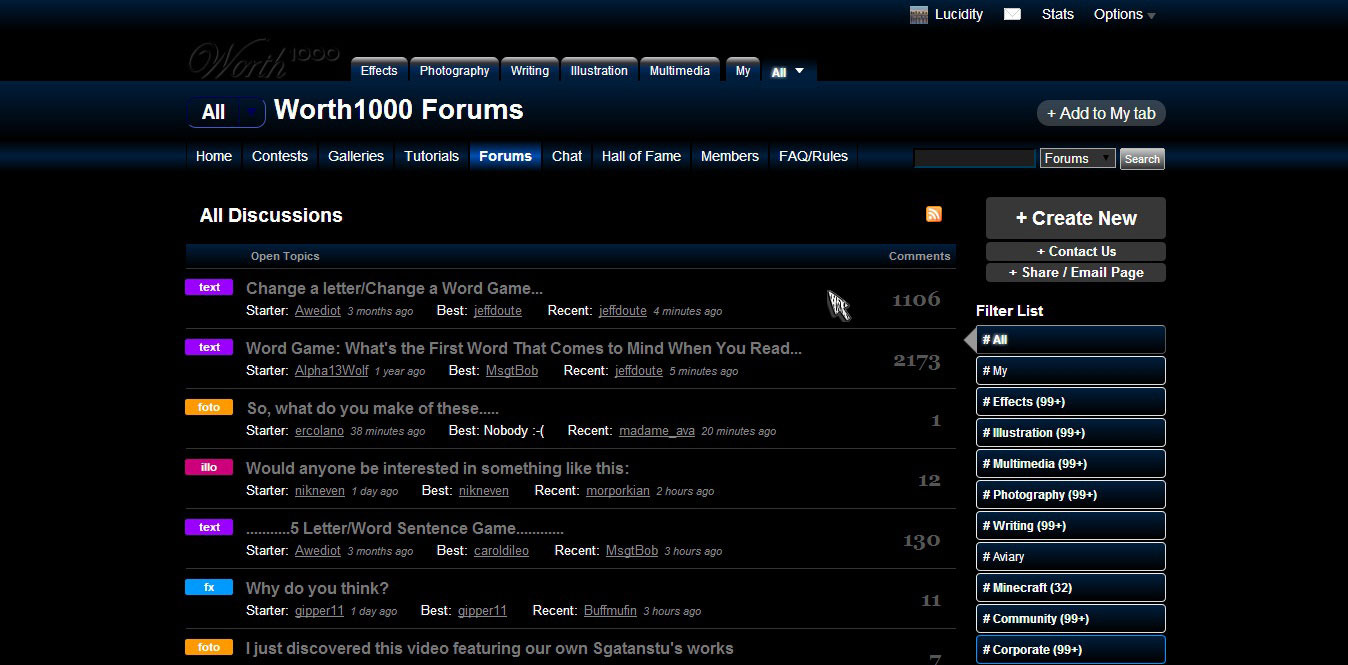The width and height of the screenshot is (1348, 665).
Task: Select the Forums navigation item
Action: coord(505,156)
